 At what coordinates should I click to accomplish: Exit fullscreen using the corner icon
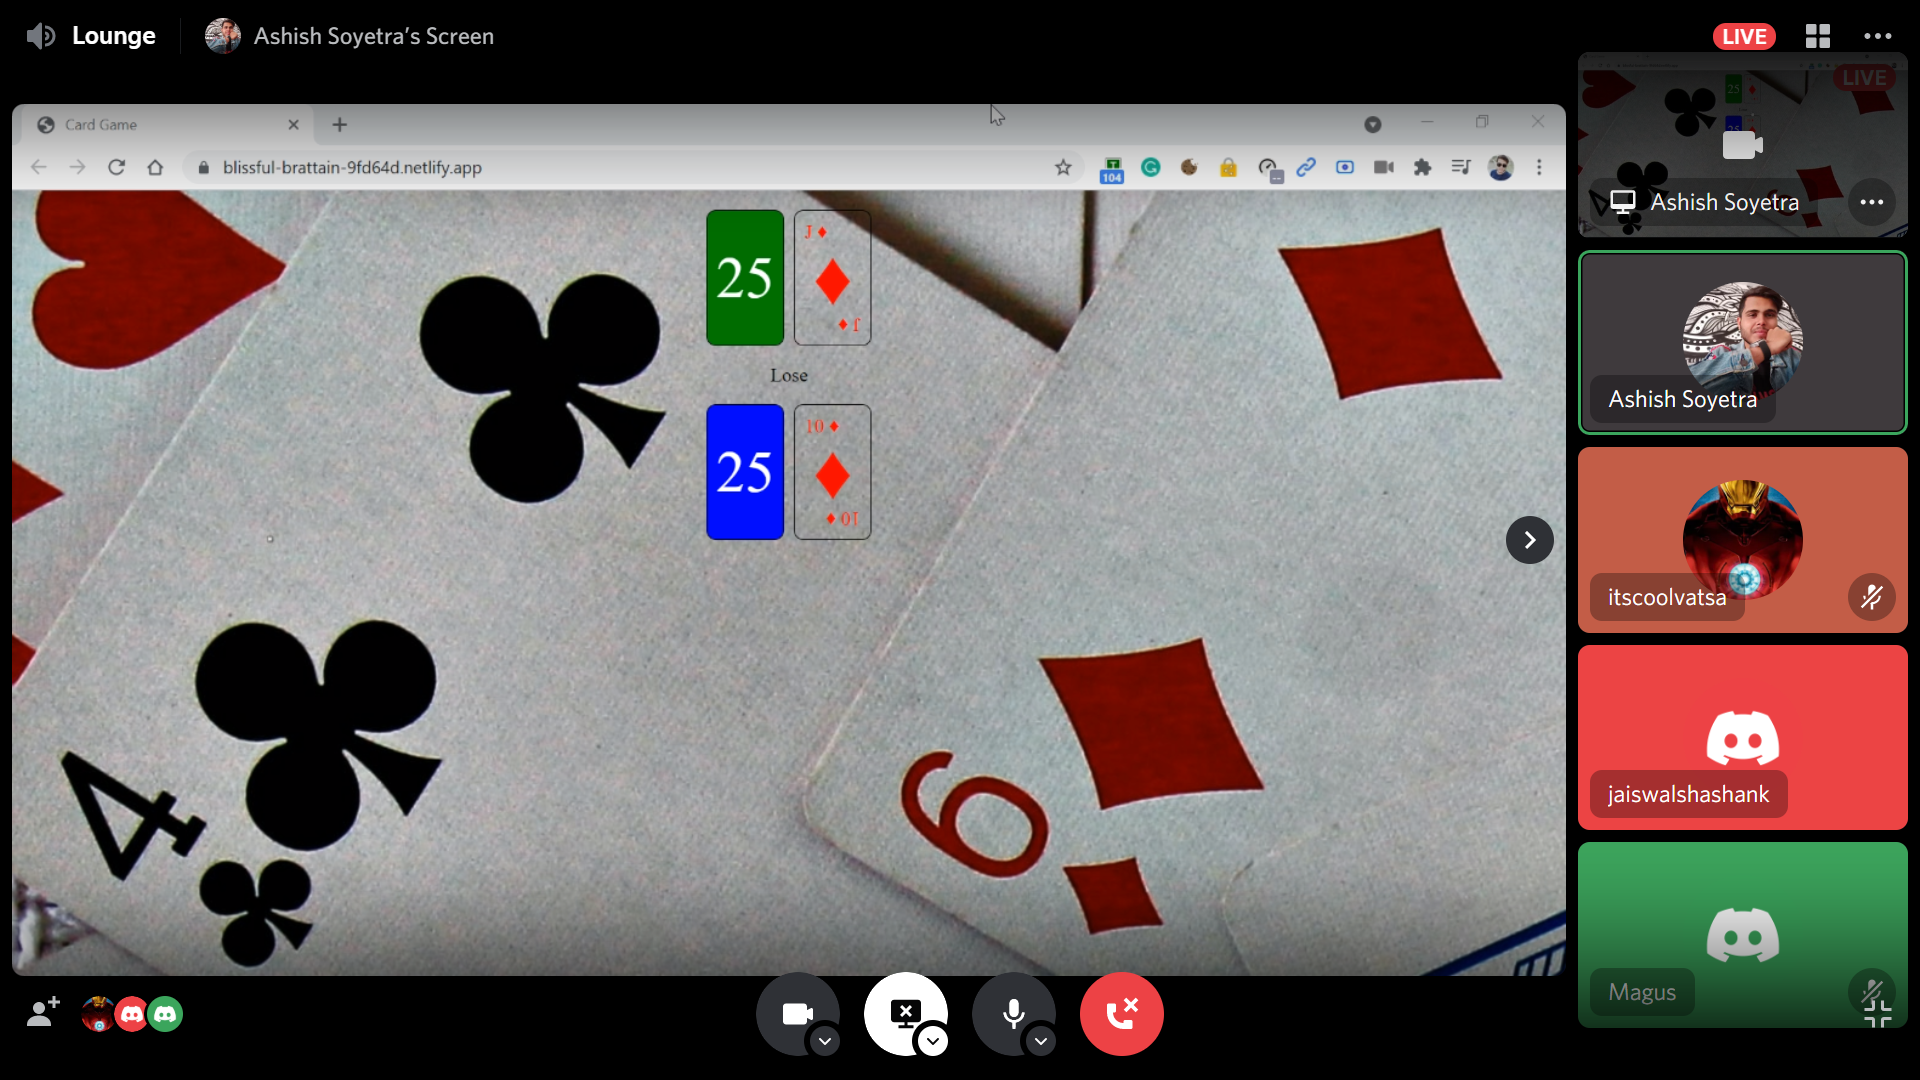[x=1877, y=1015]
